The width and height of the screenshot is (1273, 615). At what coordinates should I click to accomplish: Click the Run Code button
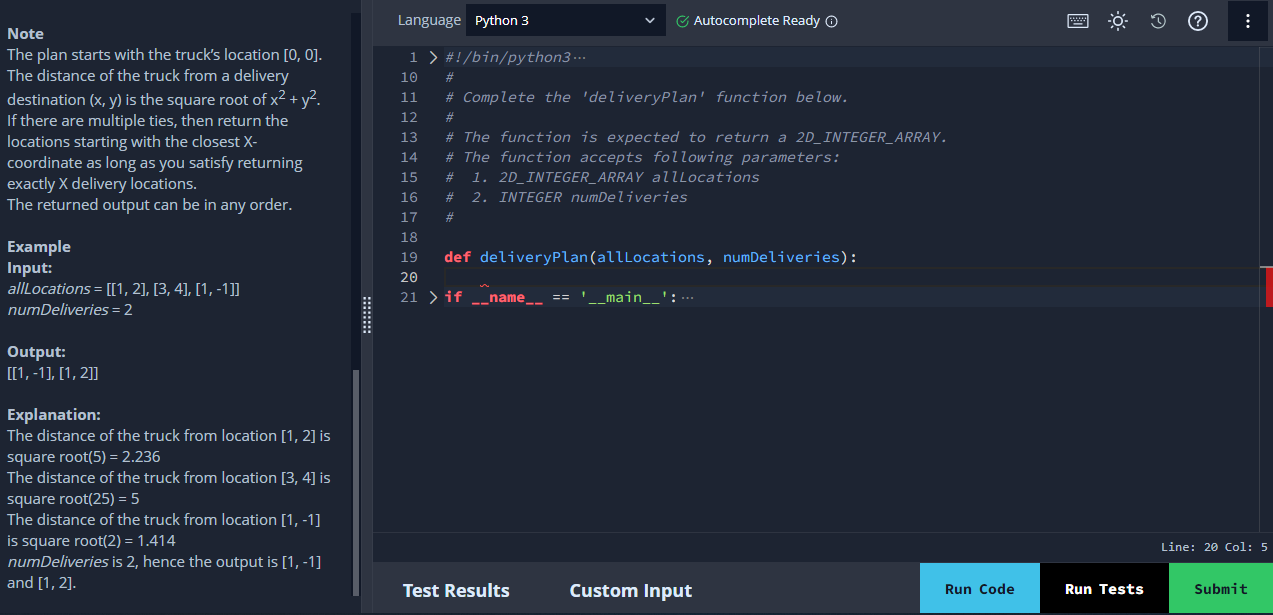(979, 589)
